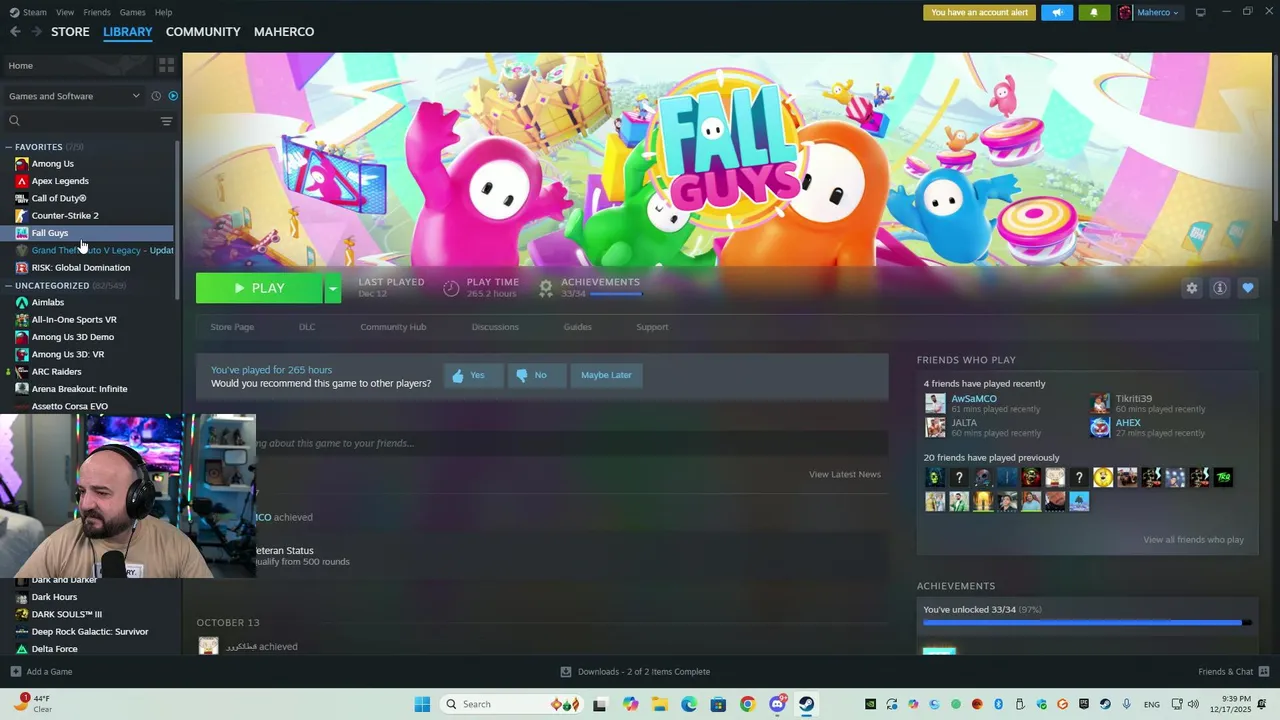This screenshot has width=1280, height=720.
Task: Click the AwSaMCO friend avatar
Action: tap(935, 404)
